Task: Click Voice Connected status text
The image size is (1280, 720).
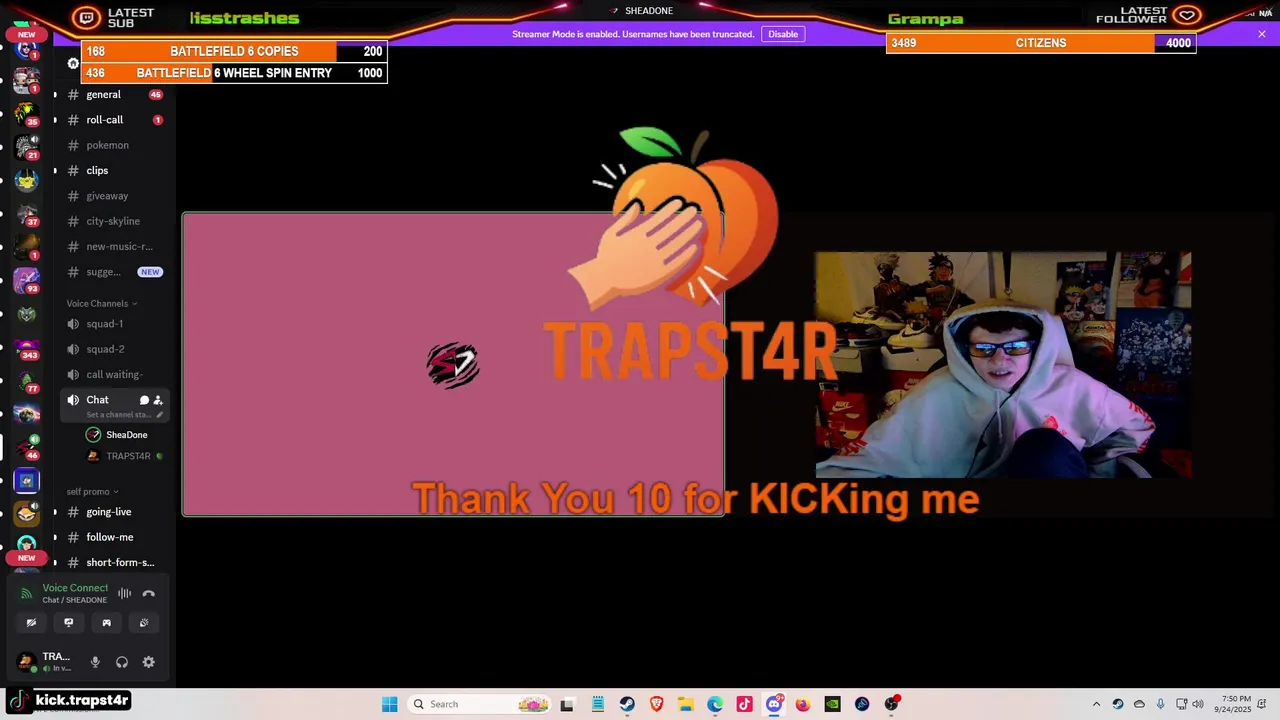Action: pos(75,588)
